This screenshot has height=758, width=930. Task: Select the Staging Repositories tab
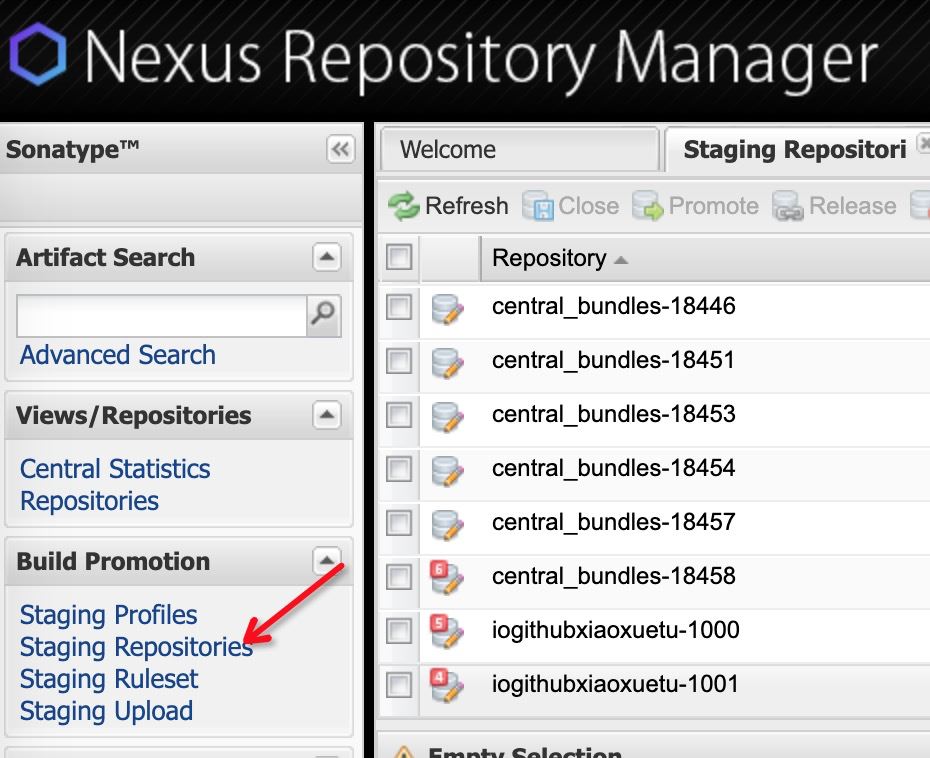(795, 149)
